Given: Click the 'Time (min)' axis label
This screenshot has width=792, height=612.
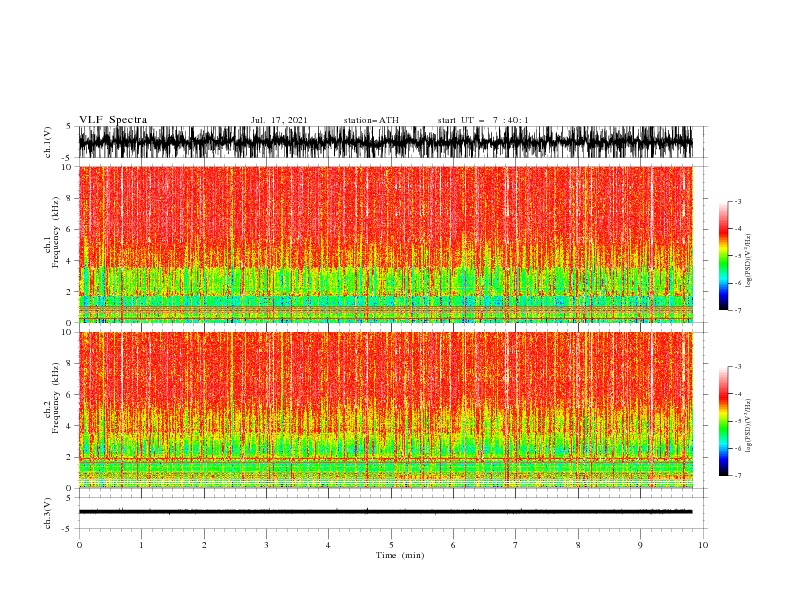Looking at the screenshot, I should pyautogui.click(x=400, y=555).
